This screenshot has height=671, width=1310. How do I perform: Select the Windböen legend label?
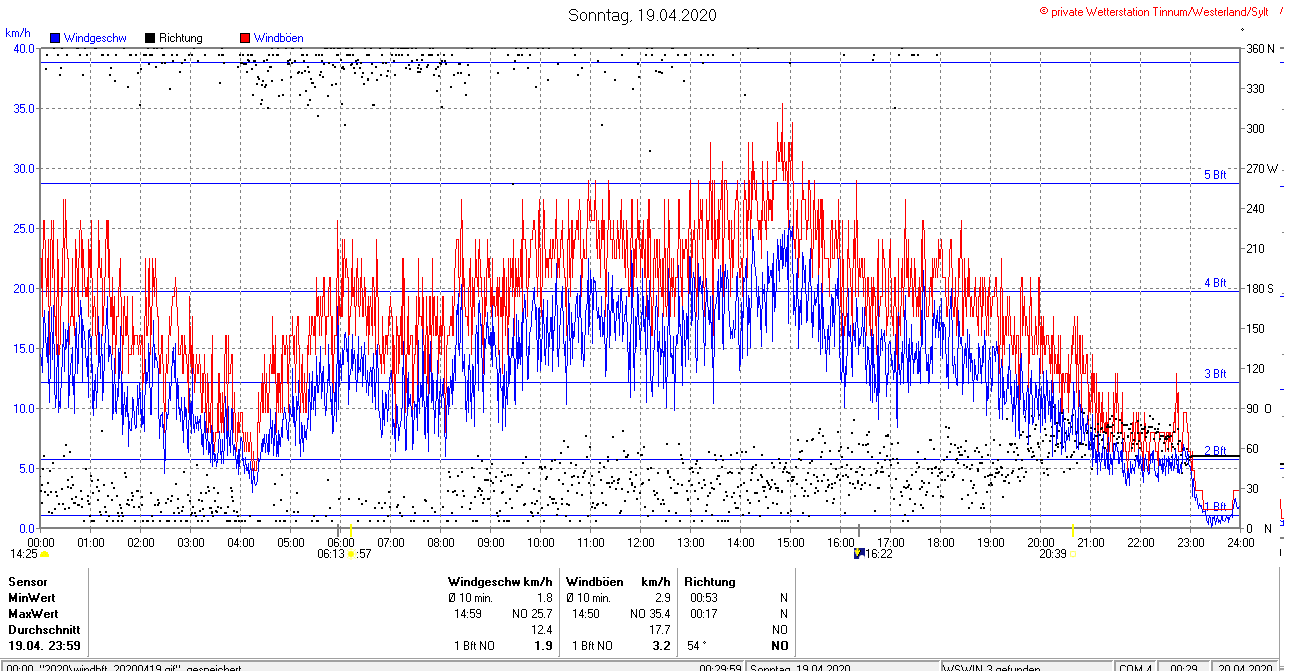tap(279, 38)
